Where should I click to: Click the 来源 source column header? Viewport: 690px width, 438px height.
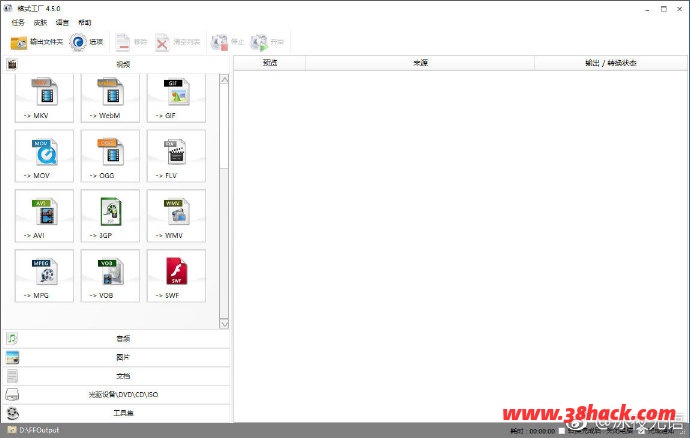(420, 63)
